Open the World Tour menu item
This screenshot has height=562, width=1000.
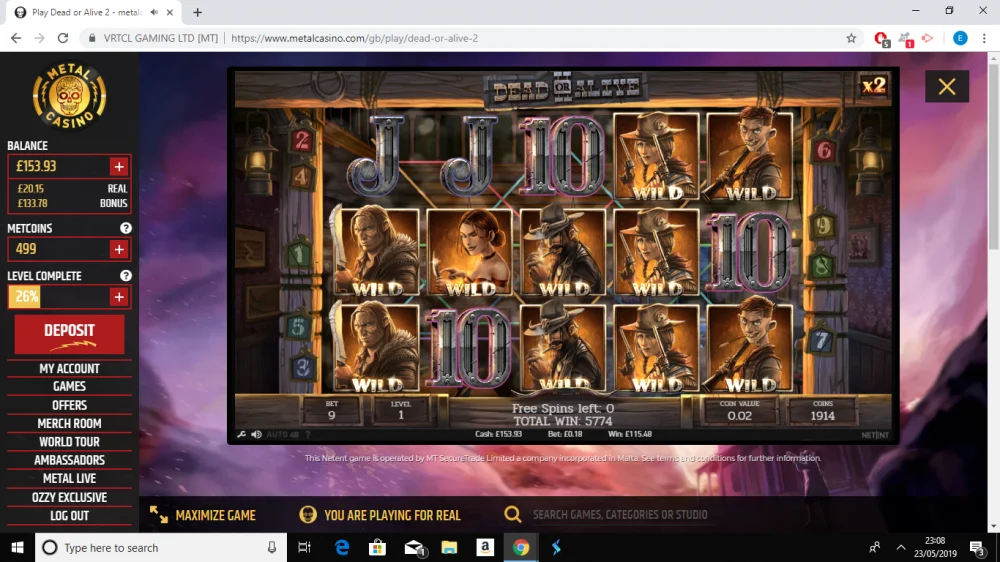tap(70, 442)
